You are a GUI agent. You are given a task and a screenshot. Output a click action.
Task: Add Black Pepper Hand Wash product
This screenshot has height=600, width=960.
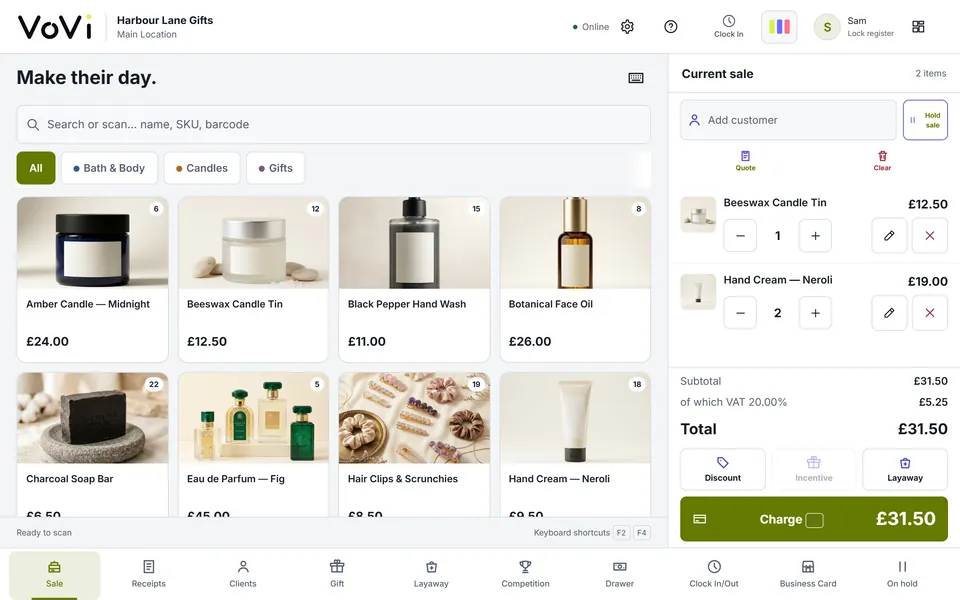click(414, 279)
